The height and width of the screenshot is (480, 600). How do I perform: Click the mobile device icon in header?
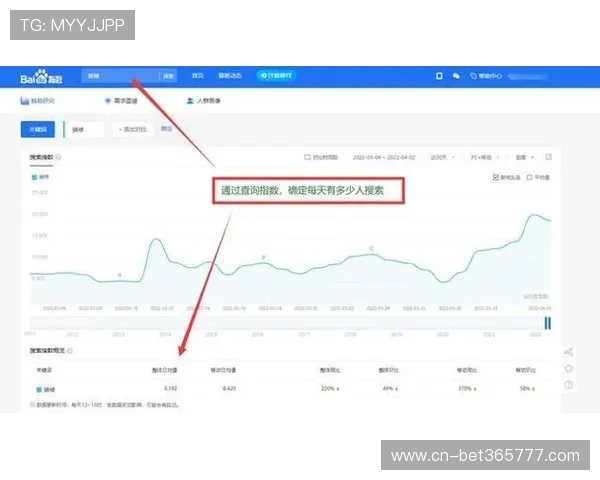tap(438, 76)
